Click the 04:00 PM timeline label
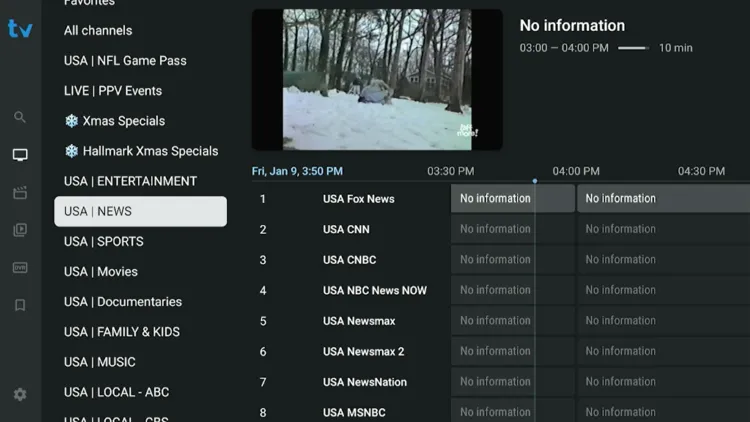Image resolution: width=750 pixels, height=422 pixels. (576, 171)
